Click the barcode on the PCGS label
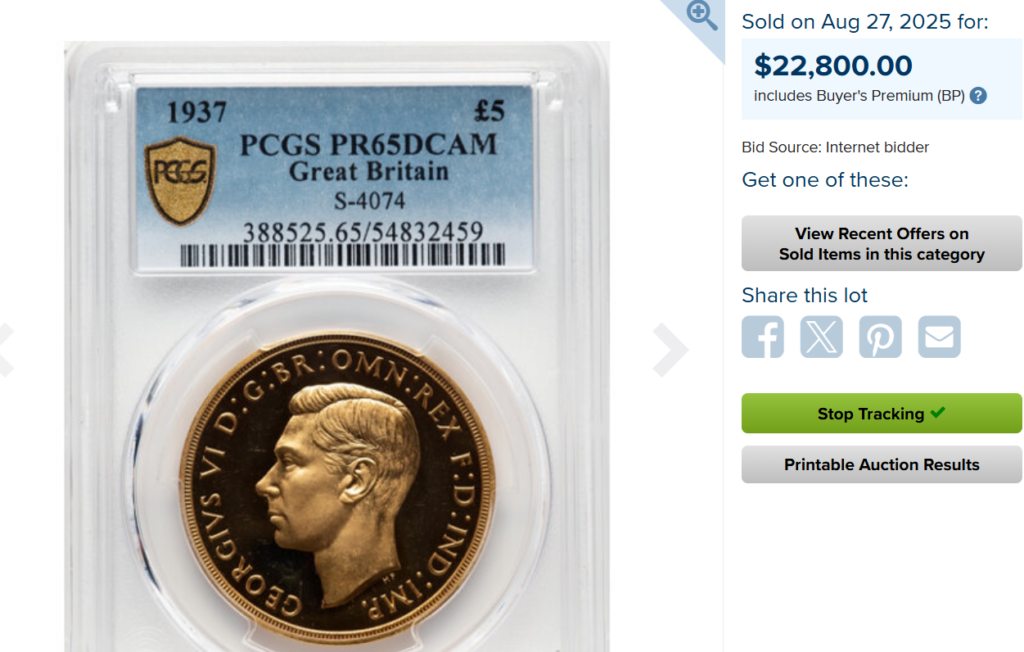Viewport: 1024px width, 652px height. tap(342, 255)
